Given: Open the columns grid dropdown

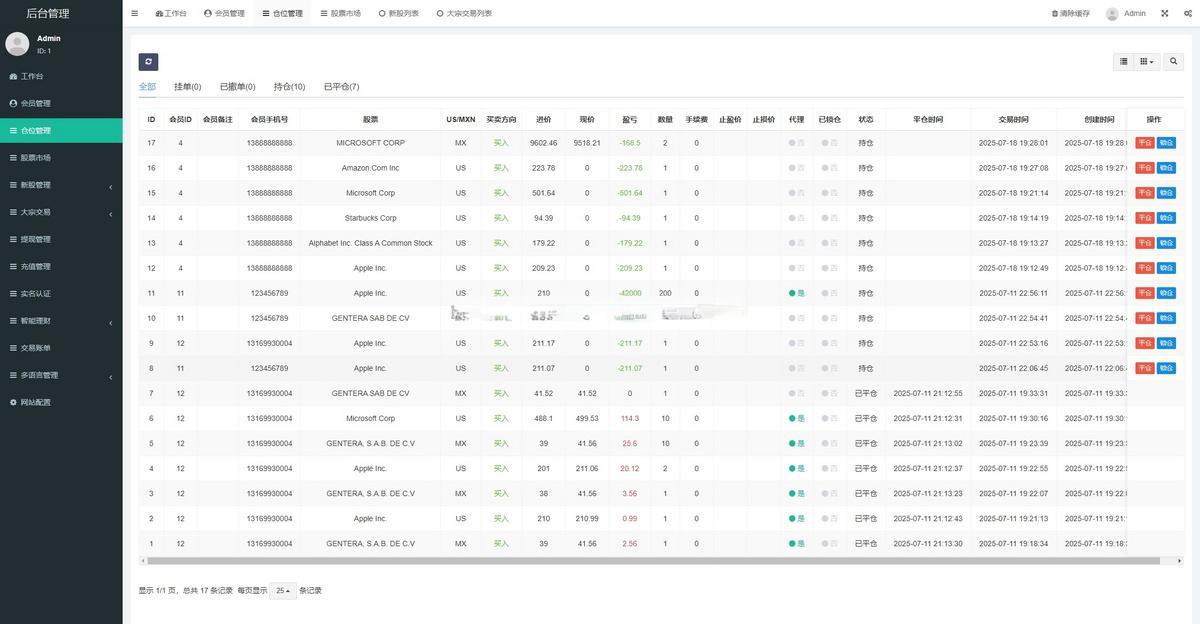Looking at the screenshot, I should [1147, 62].
